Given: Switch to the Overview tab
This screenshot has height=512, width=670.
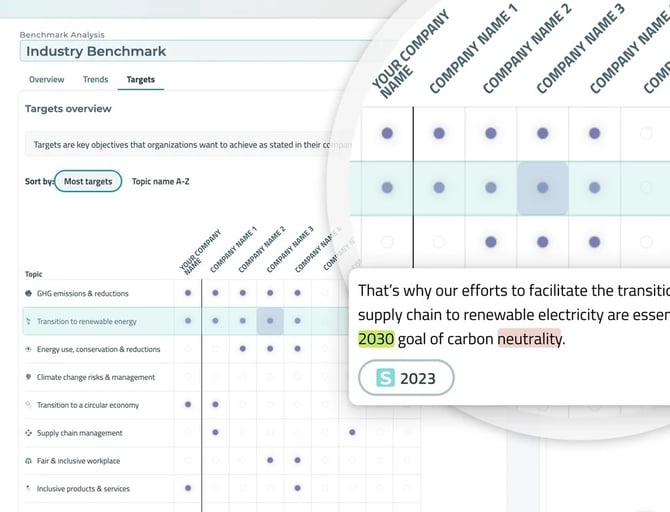Looking at the screenshot, I should (x=47, y=79).
